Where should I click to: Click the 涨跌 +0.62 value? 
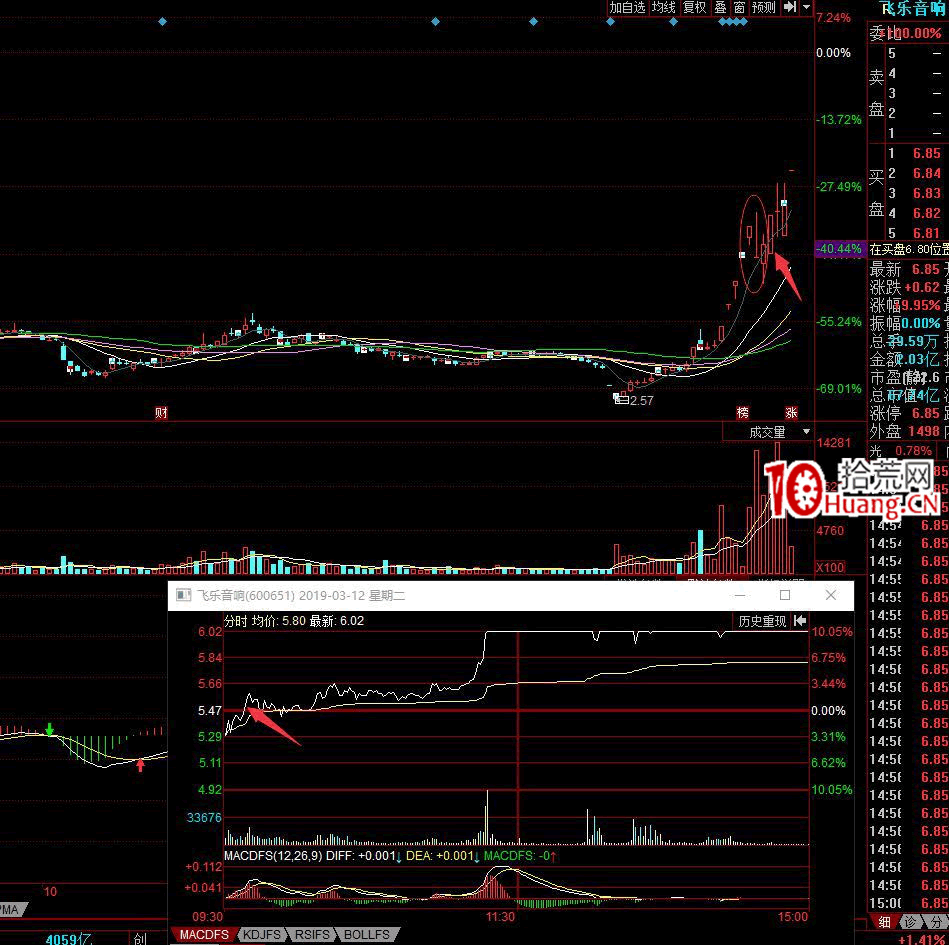point(922,287)
